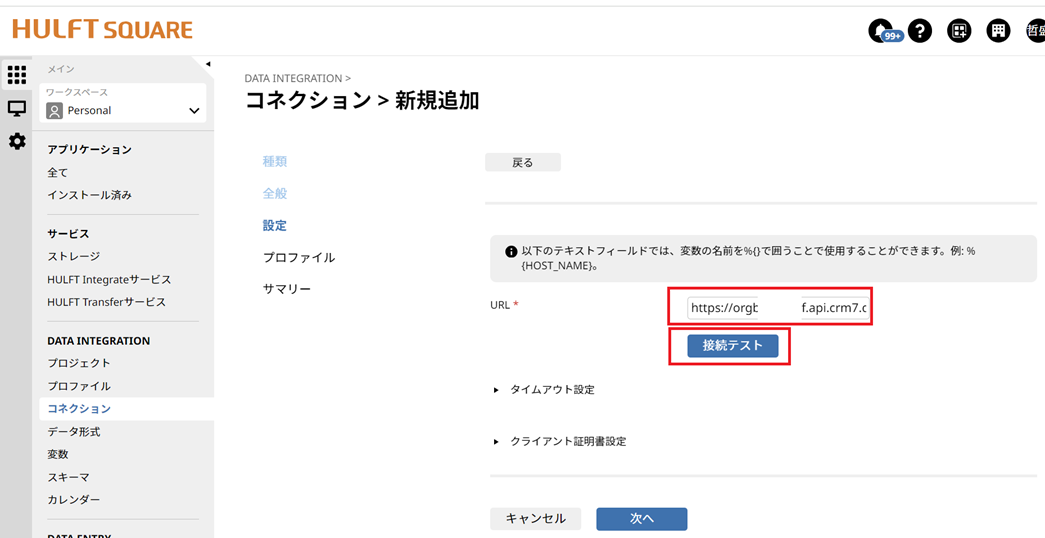The image size is (1045, 538).
Task: Click the 接続テスト button
Action: point(732,346)
